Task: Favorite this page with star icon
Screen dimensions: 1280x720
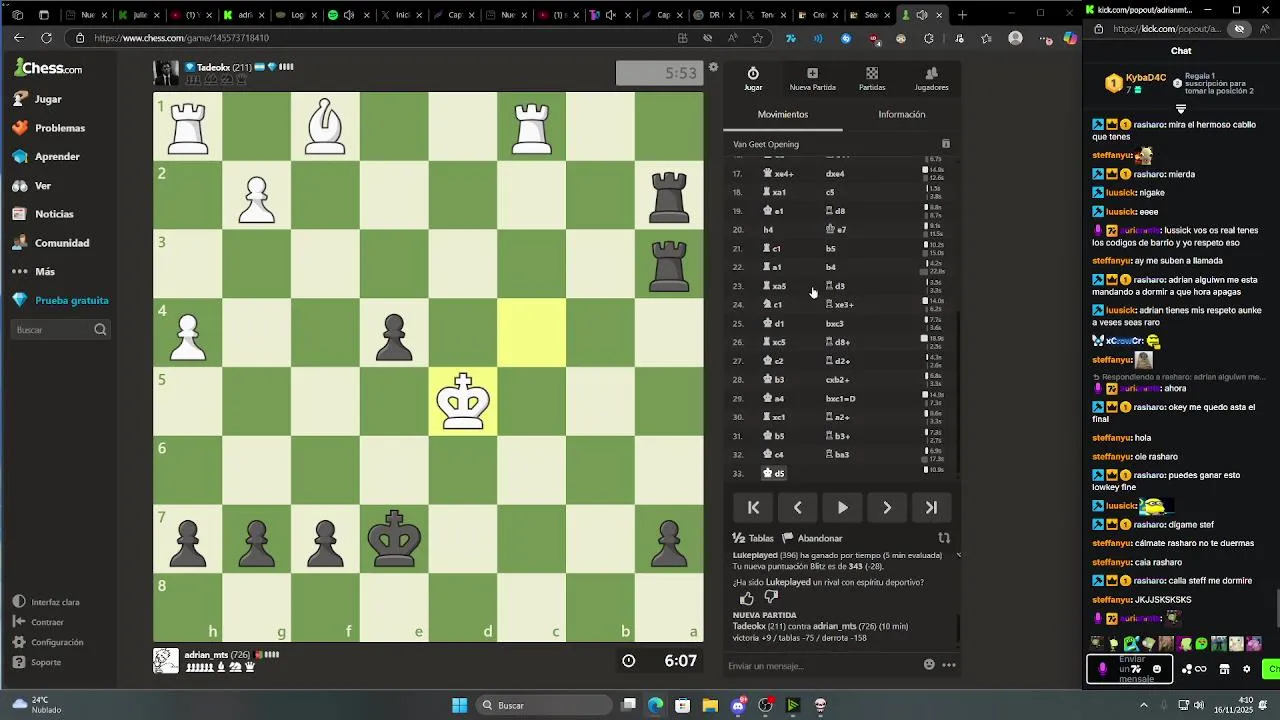Action: 758,38
